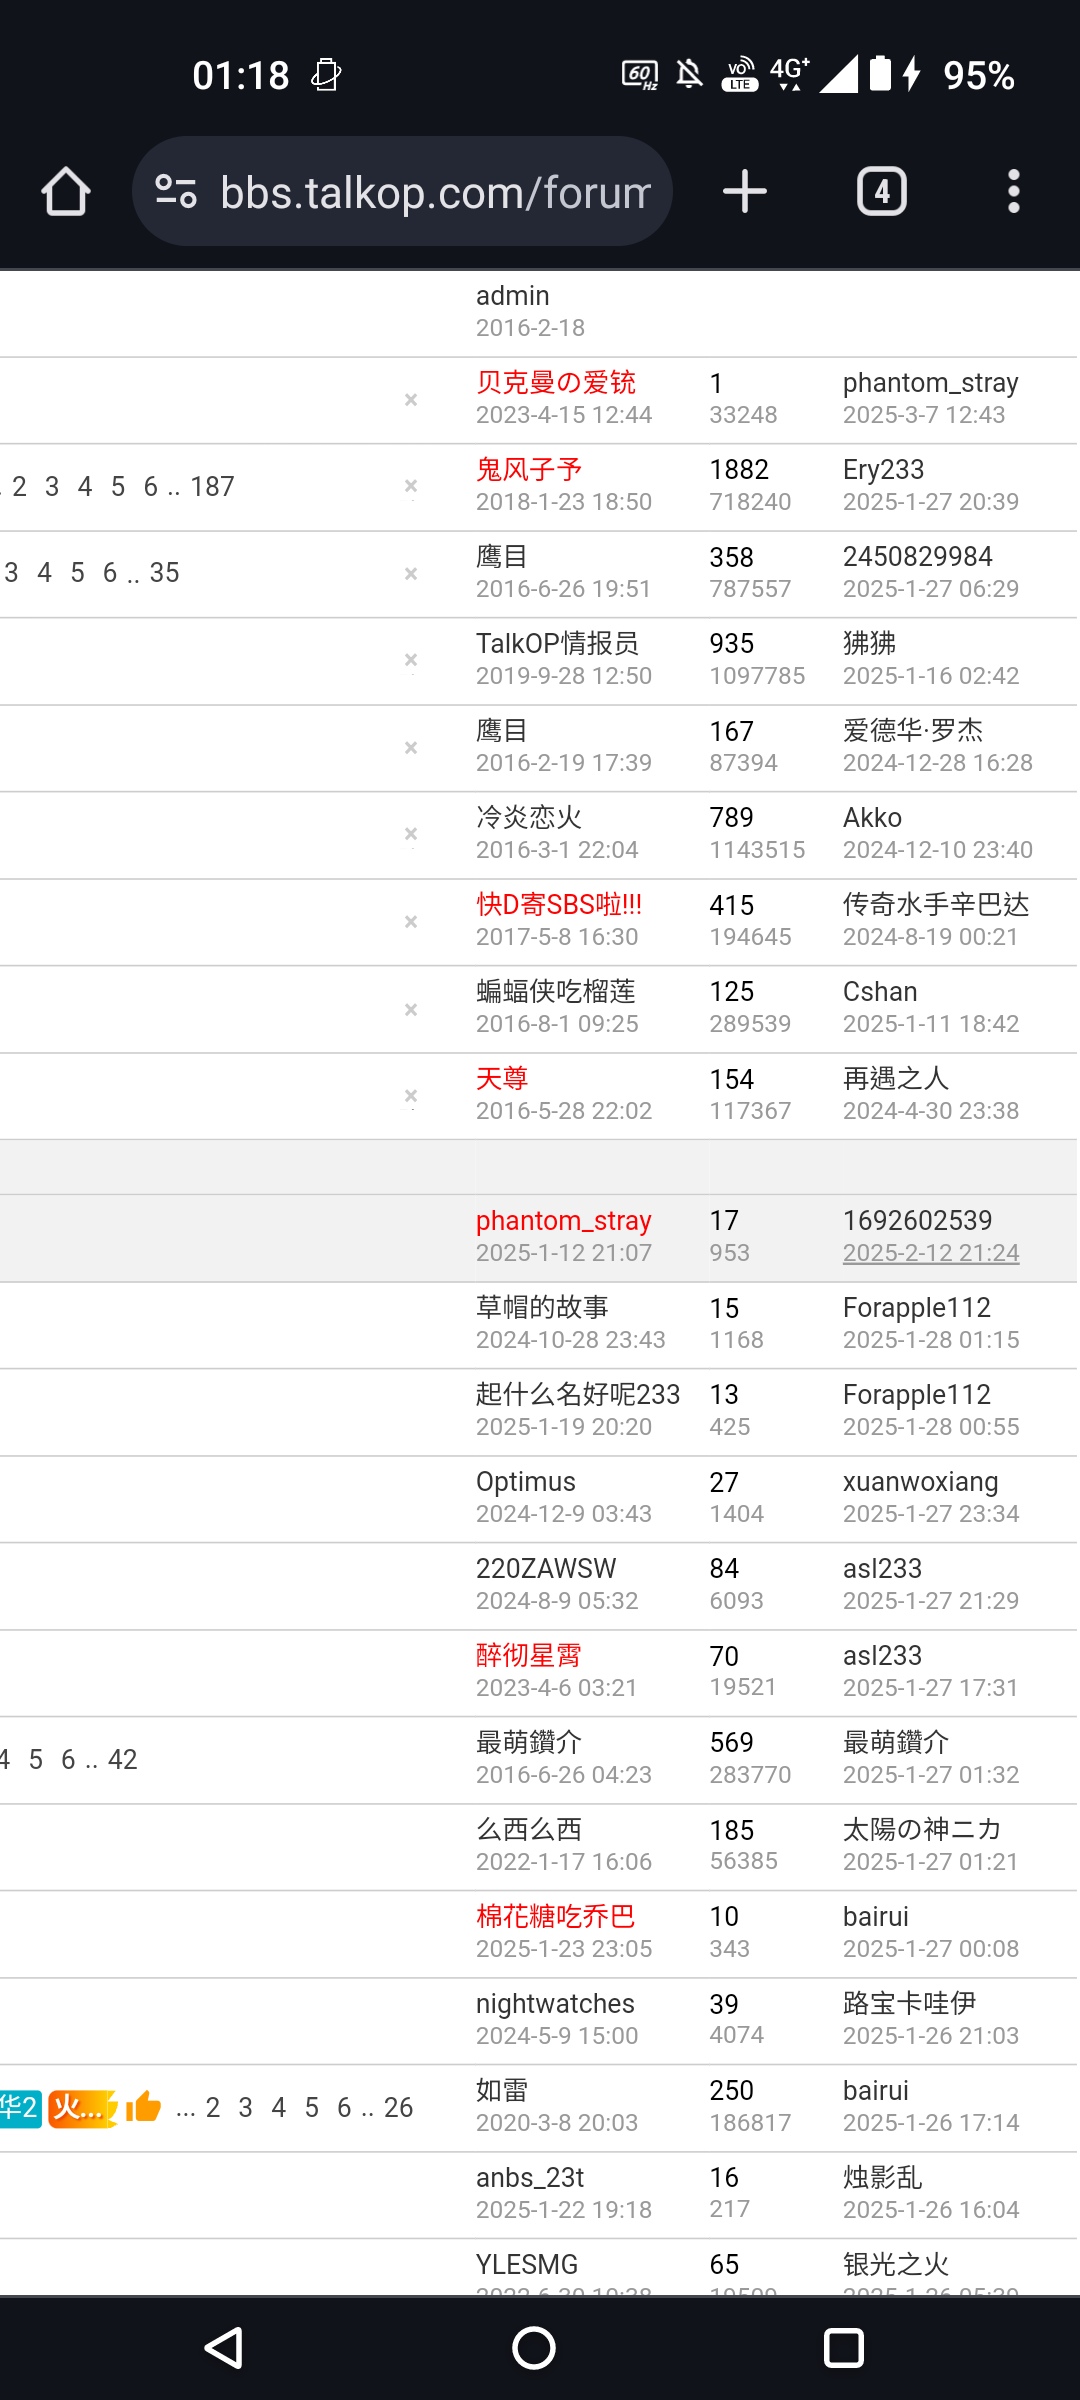Click the x icon in 贝克曼の爱铳 row
The height and width of the screenshot is (2400, 1080).
pos(410,400)
